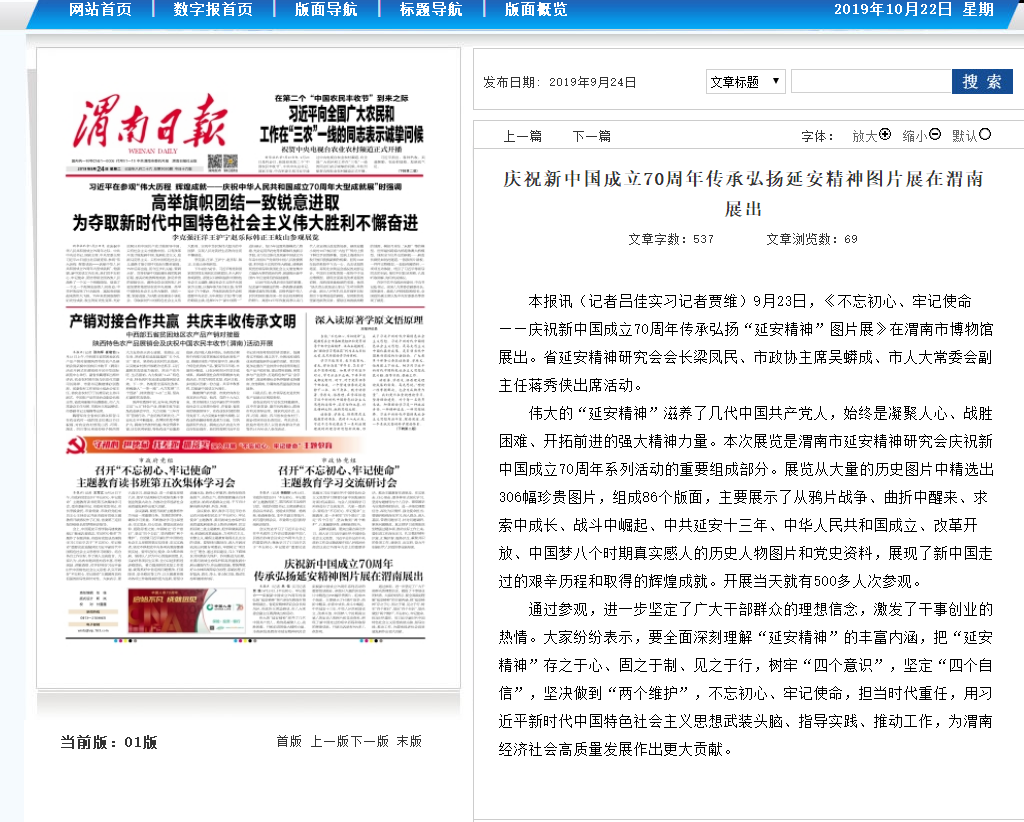Open 版面导航 menu
This screenshot has height=822, width=1024.
coord(326,9)
